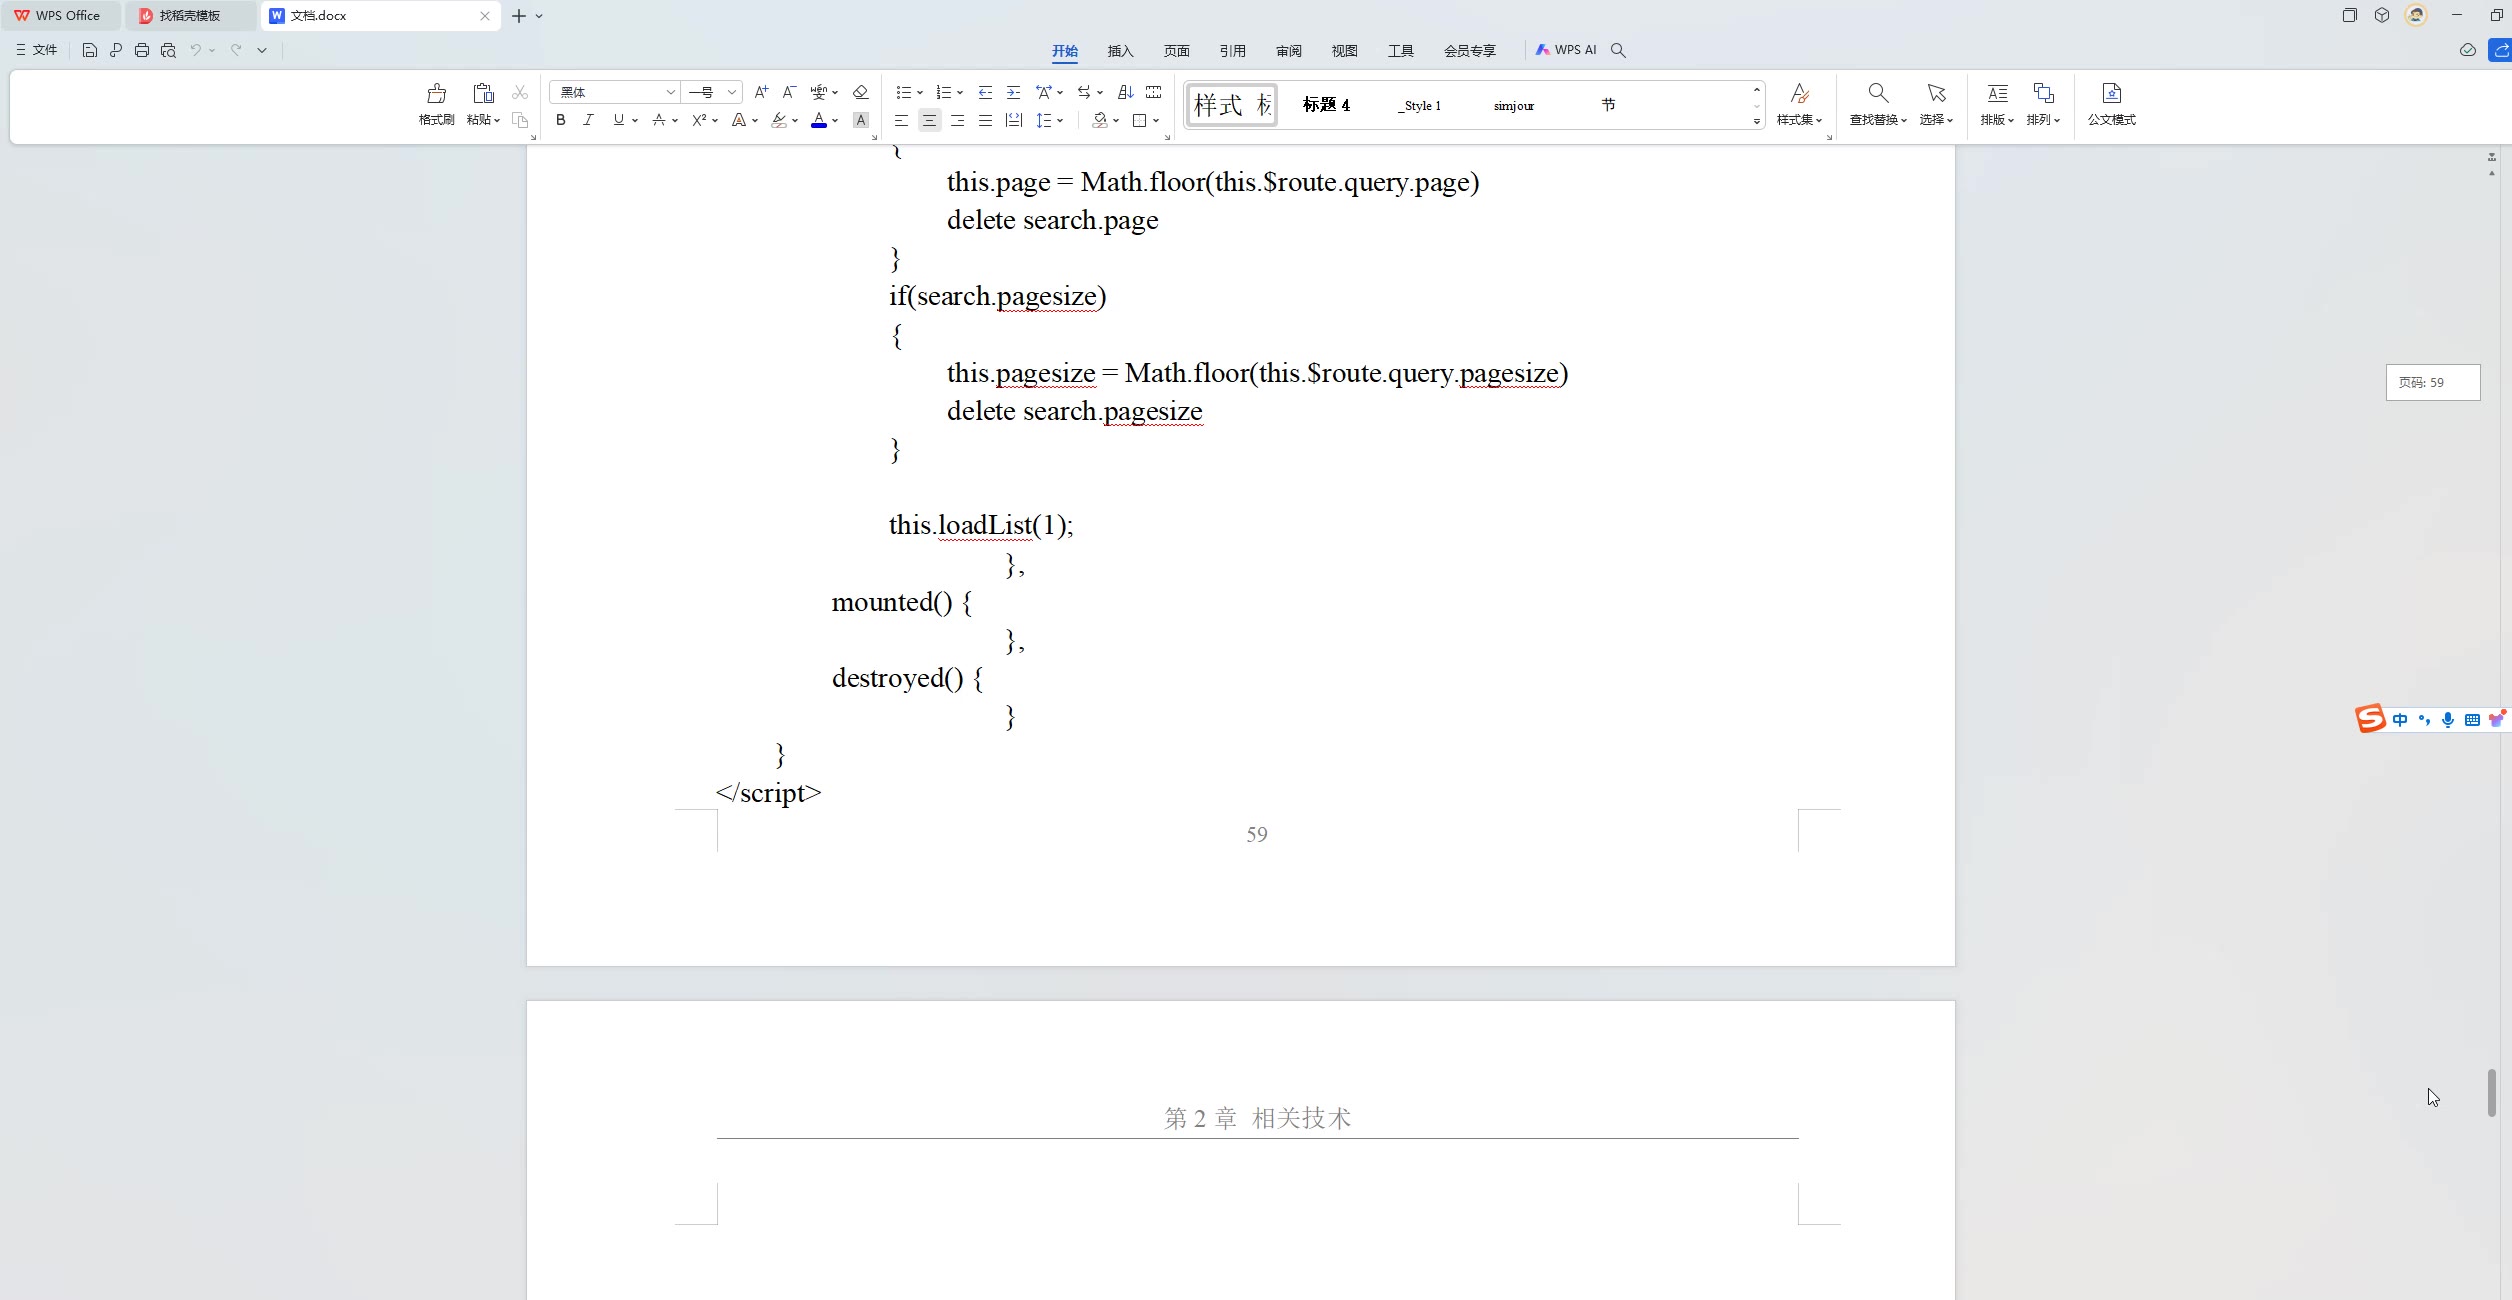The image size is (2512, 1300).
Task: Click the Copy icon below scissors
Action: [520, 120]
